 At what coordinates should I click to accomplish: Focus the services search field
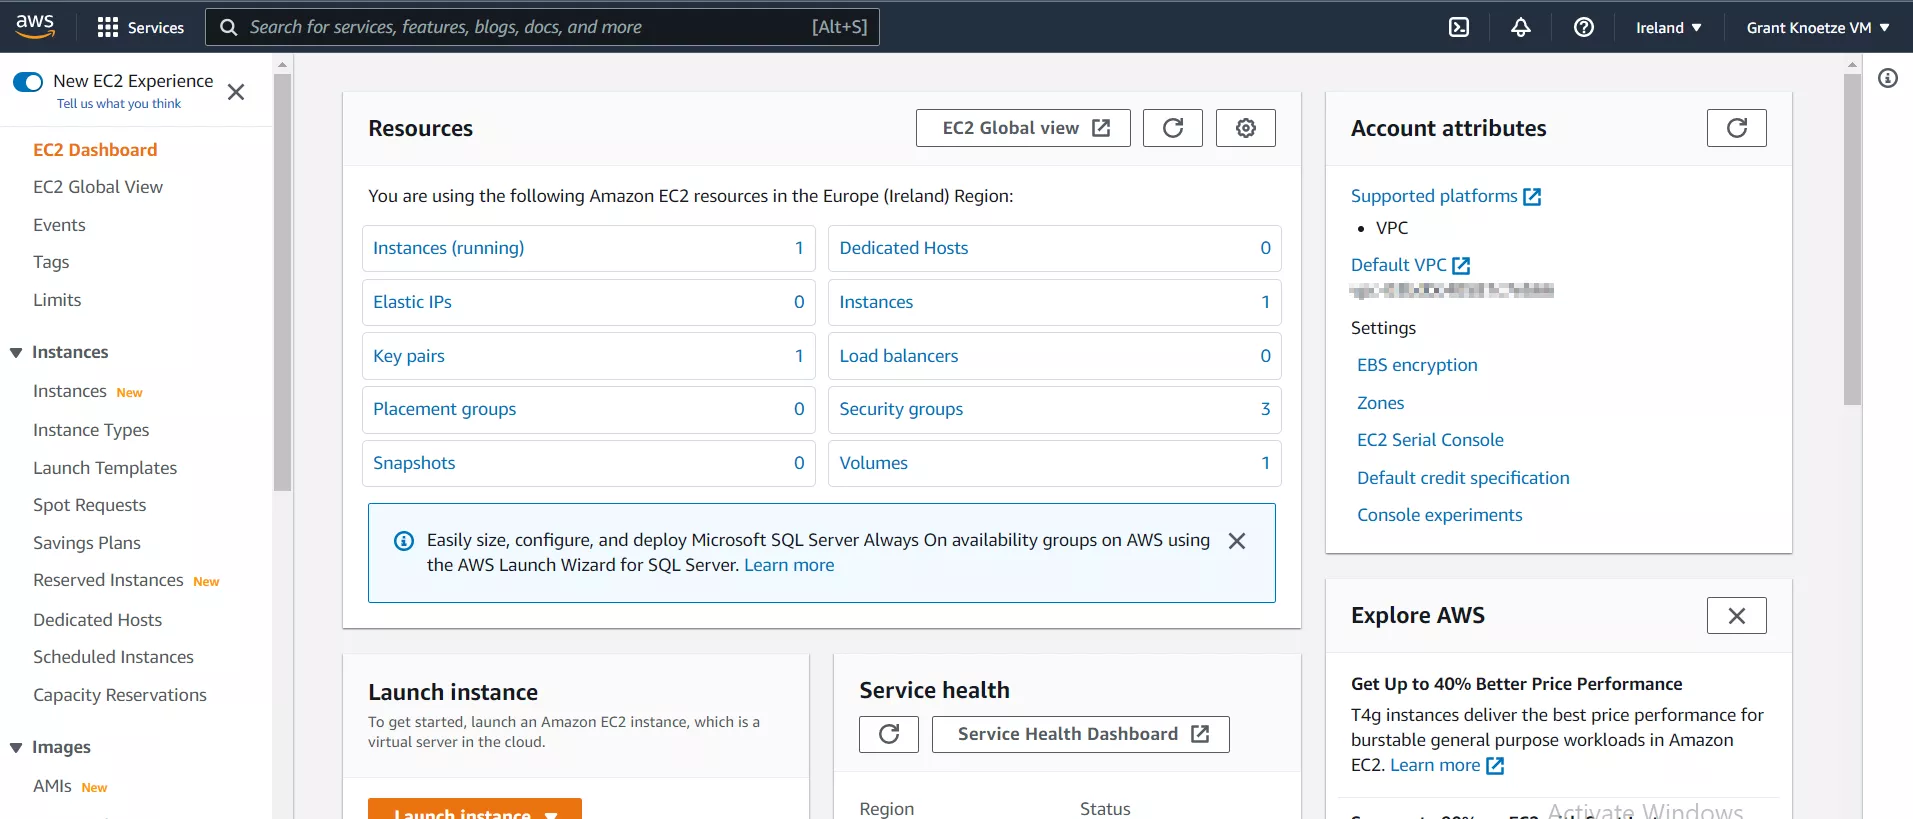point(542,27)
